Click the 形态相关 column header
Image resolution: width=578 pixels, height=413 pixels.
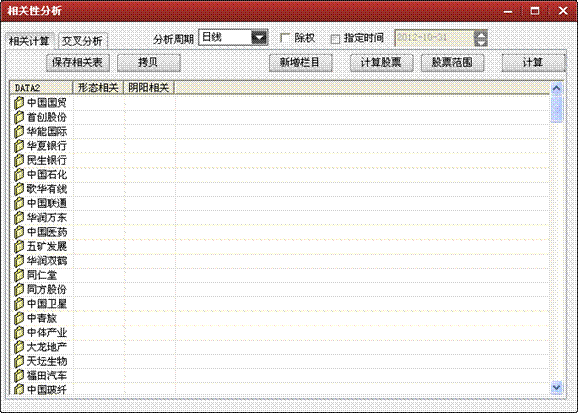(x=98, y=87)
